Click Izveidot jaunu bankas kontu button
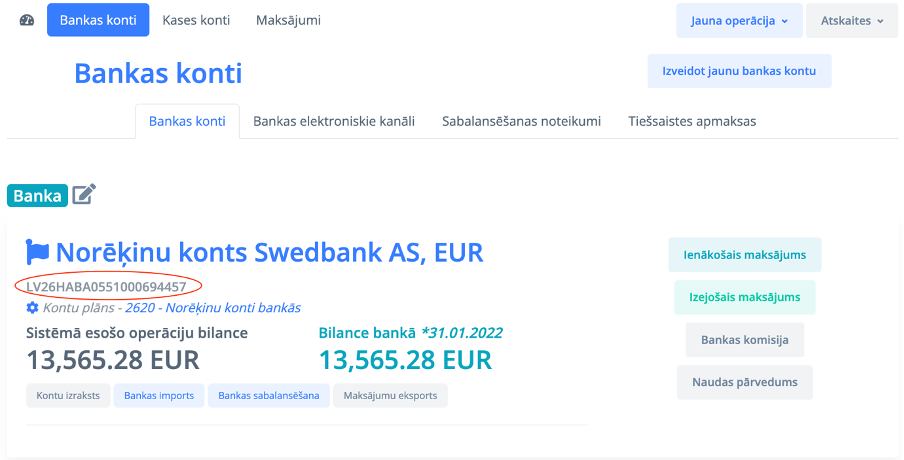 click(x=739, y=71)
